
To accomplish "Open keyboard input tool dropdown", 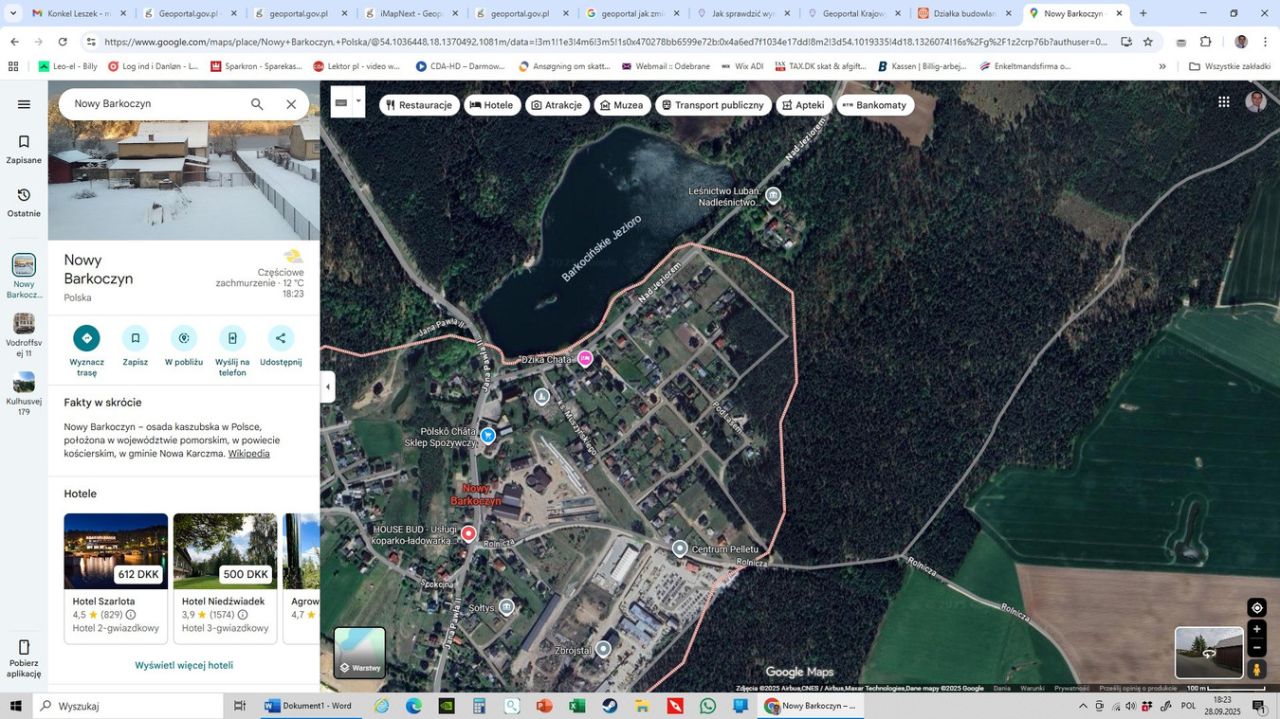I will pos(358,102).
